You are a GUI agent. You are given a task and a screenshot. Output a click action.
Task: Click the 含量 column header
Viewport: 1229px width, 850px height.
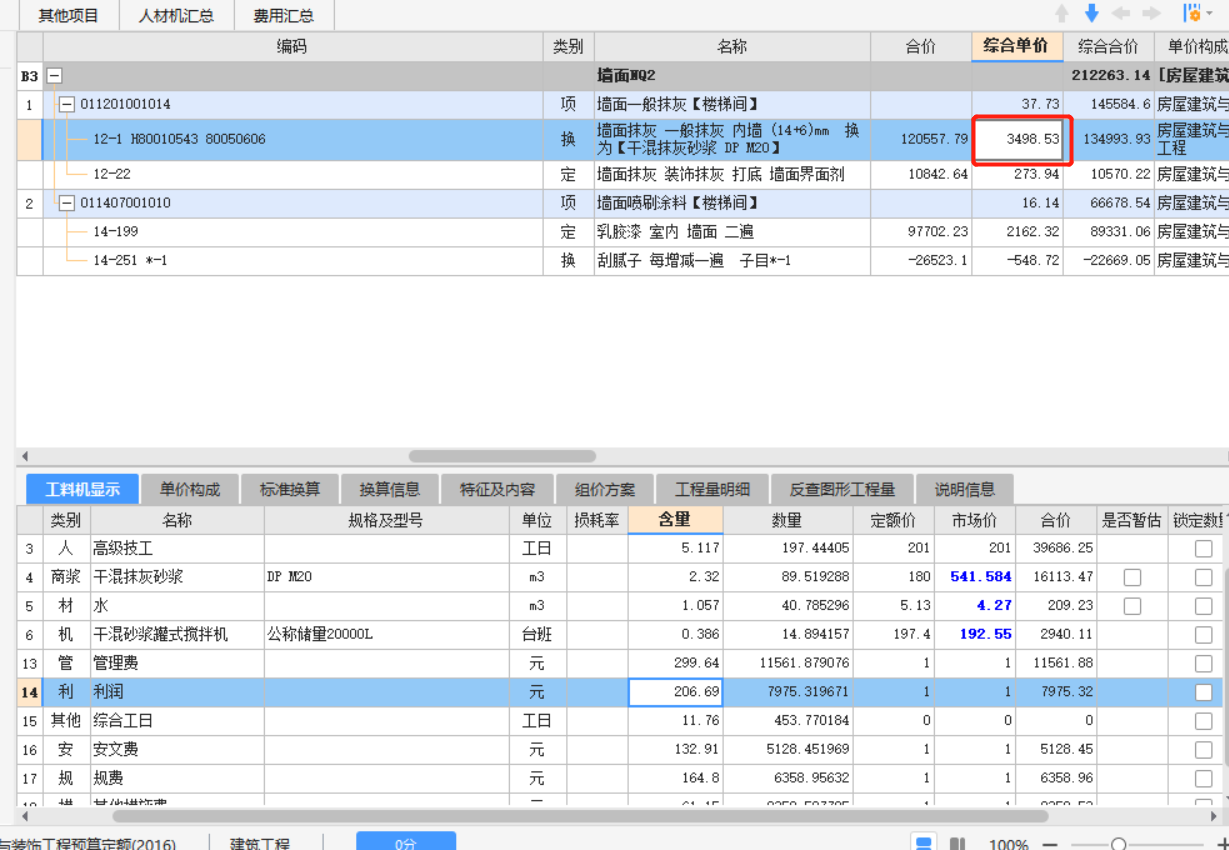(x=675, y=520)
